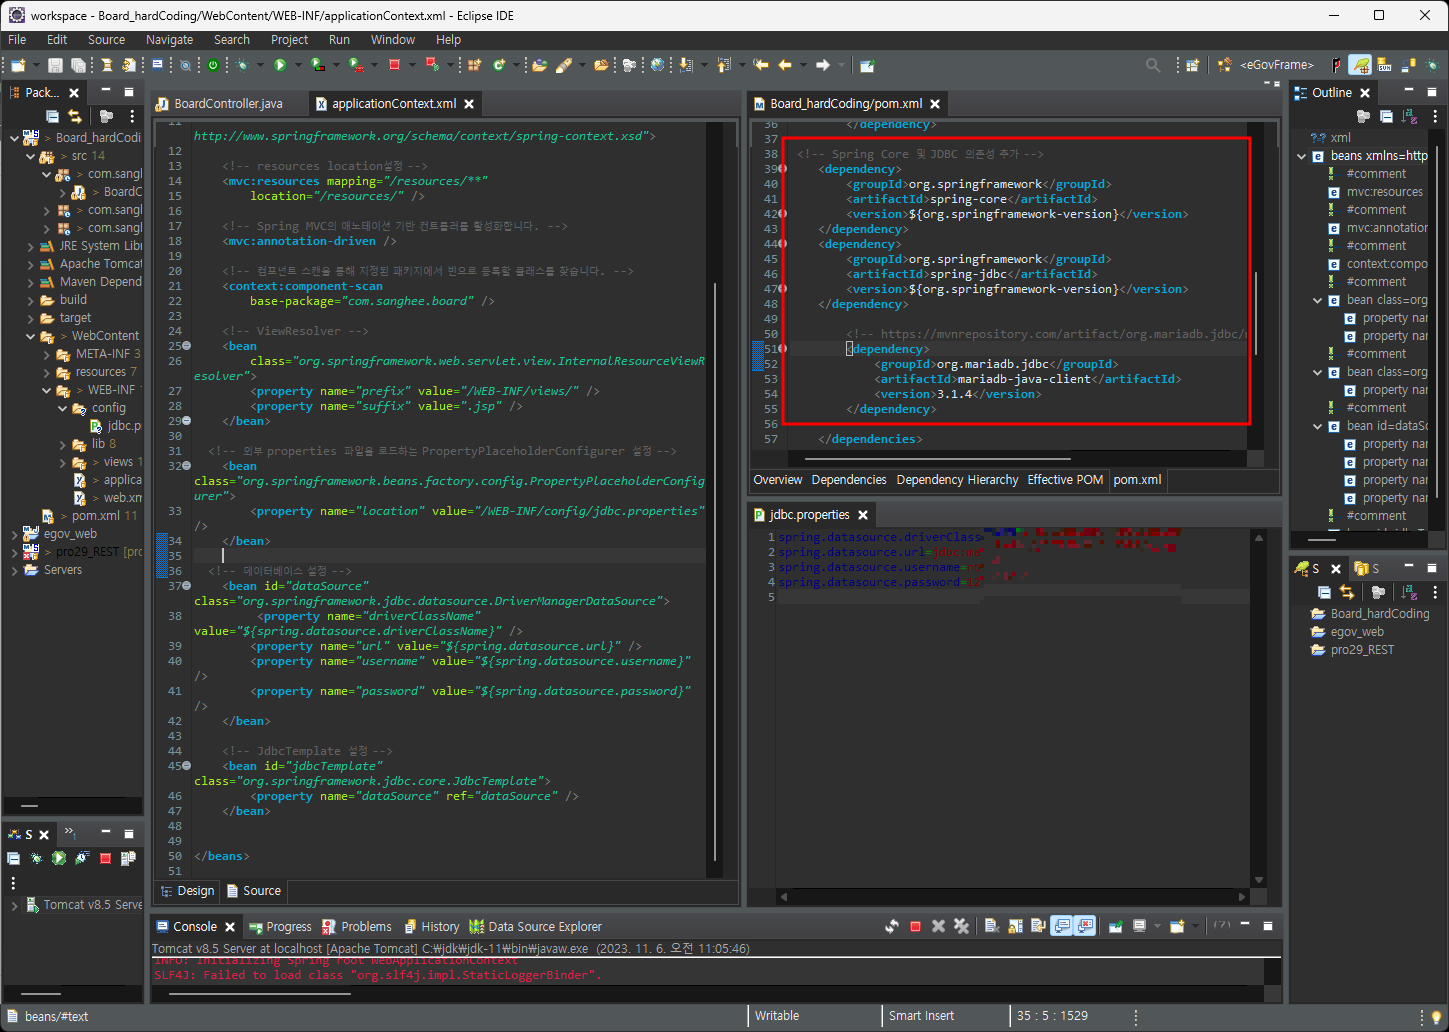
Task: Collapse all nodes in the Outline view
Action: [x=1386, y=116]
